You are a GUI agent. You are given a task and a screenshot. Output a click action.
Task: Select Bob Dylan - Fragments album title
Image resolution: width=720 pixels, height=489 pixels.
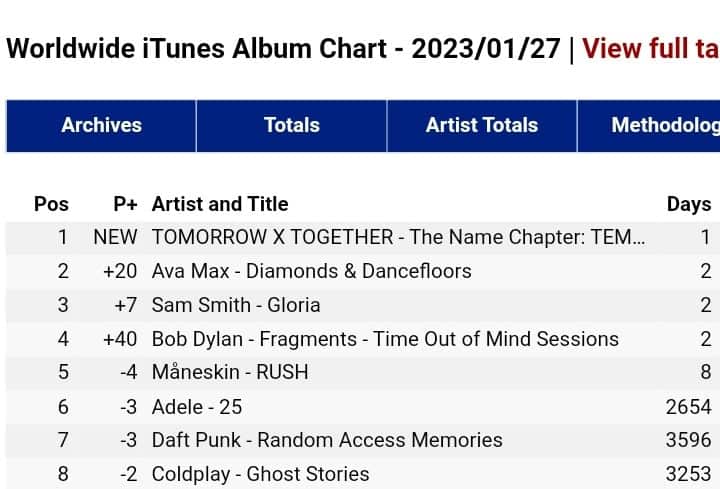(385, 339)
